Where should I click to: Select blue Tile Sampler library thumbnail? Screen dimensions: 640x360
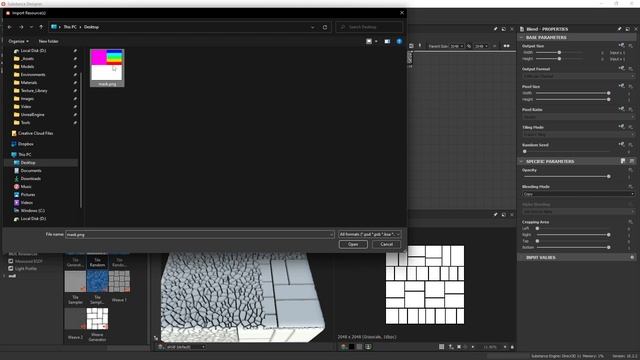(x=97, y=281)
